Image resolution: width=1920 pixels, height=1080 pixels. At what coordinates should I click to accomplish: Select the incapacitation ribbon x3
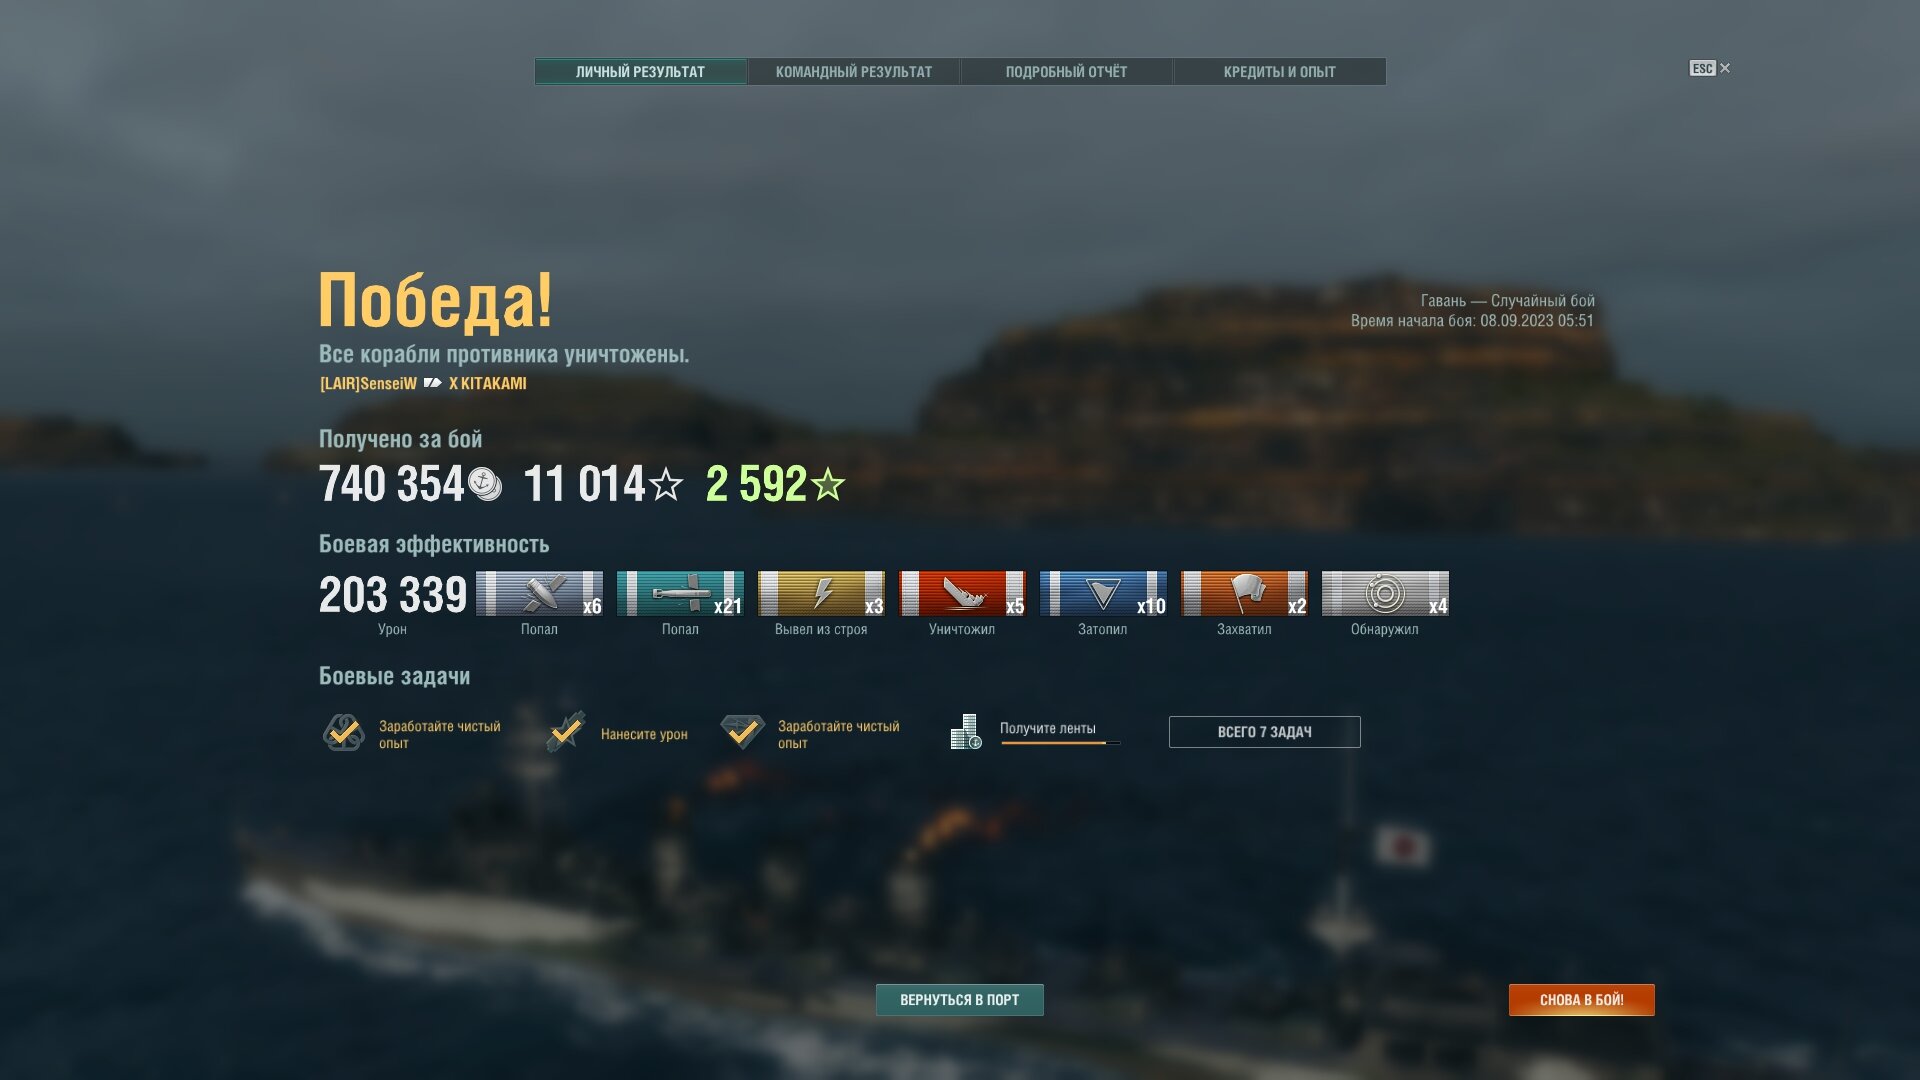pyautogui.click(x=821, y=593)
